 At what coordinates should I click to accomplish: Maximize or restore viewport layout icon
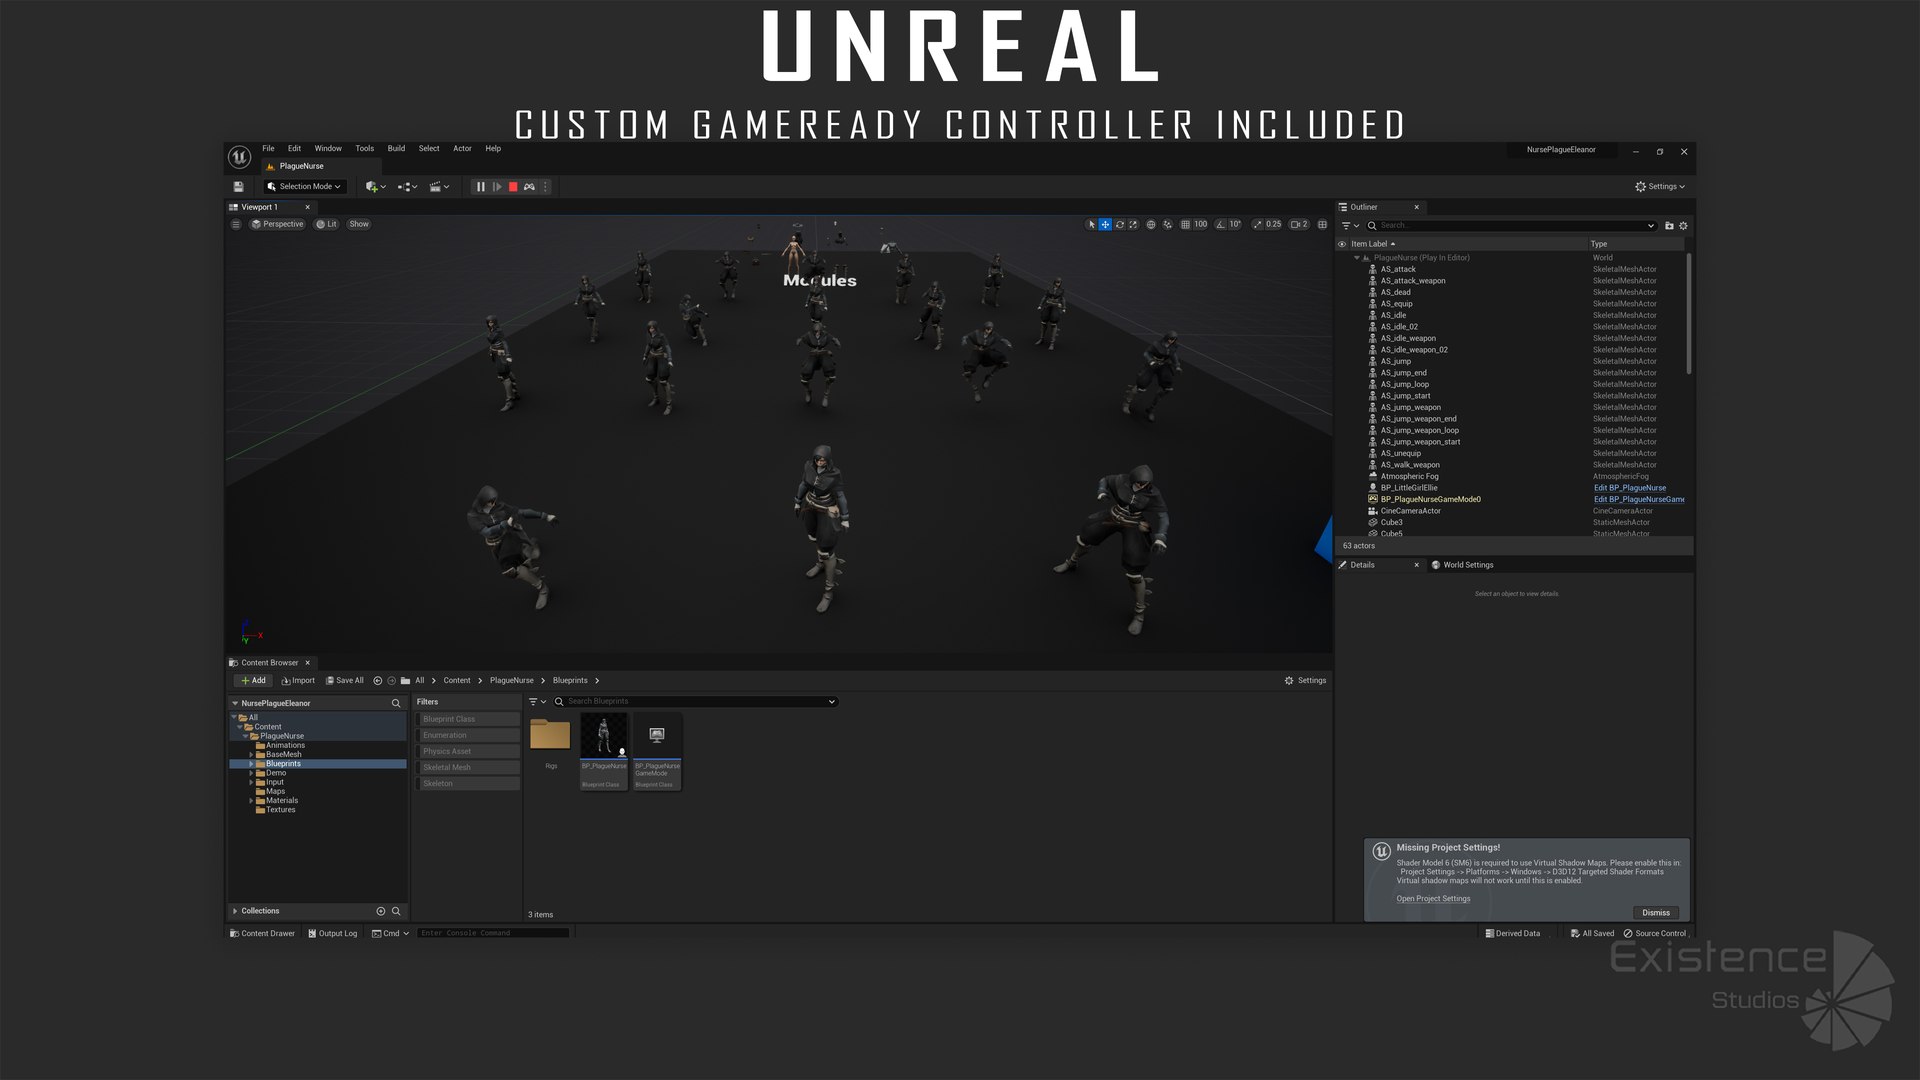pos(1322,225)
